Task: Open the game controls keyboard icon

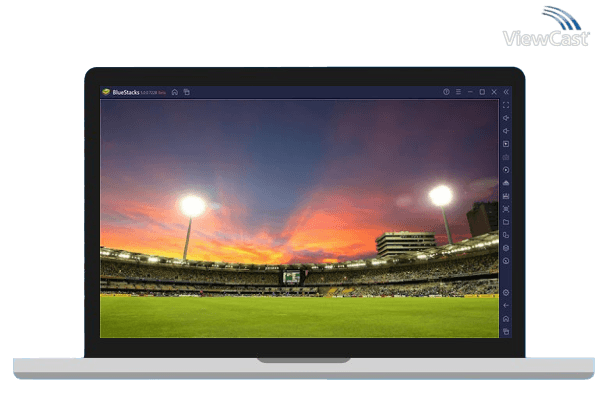Action: (x=506, y=157)
